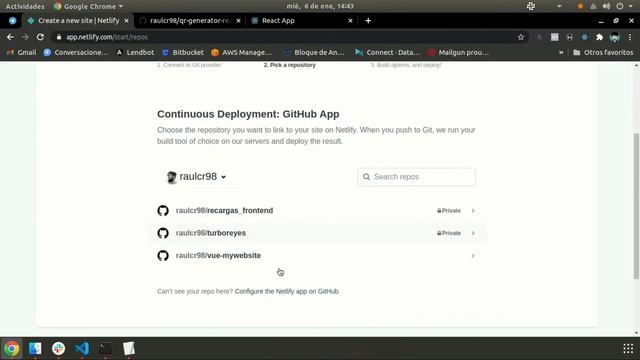Image resolution: width=640 pixels, height=360 pixels.
Task: Open the Chrome three-dot menu
Action: (x=630, y=37)
